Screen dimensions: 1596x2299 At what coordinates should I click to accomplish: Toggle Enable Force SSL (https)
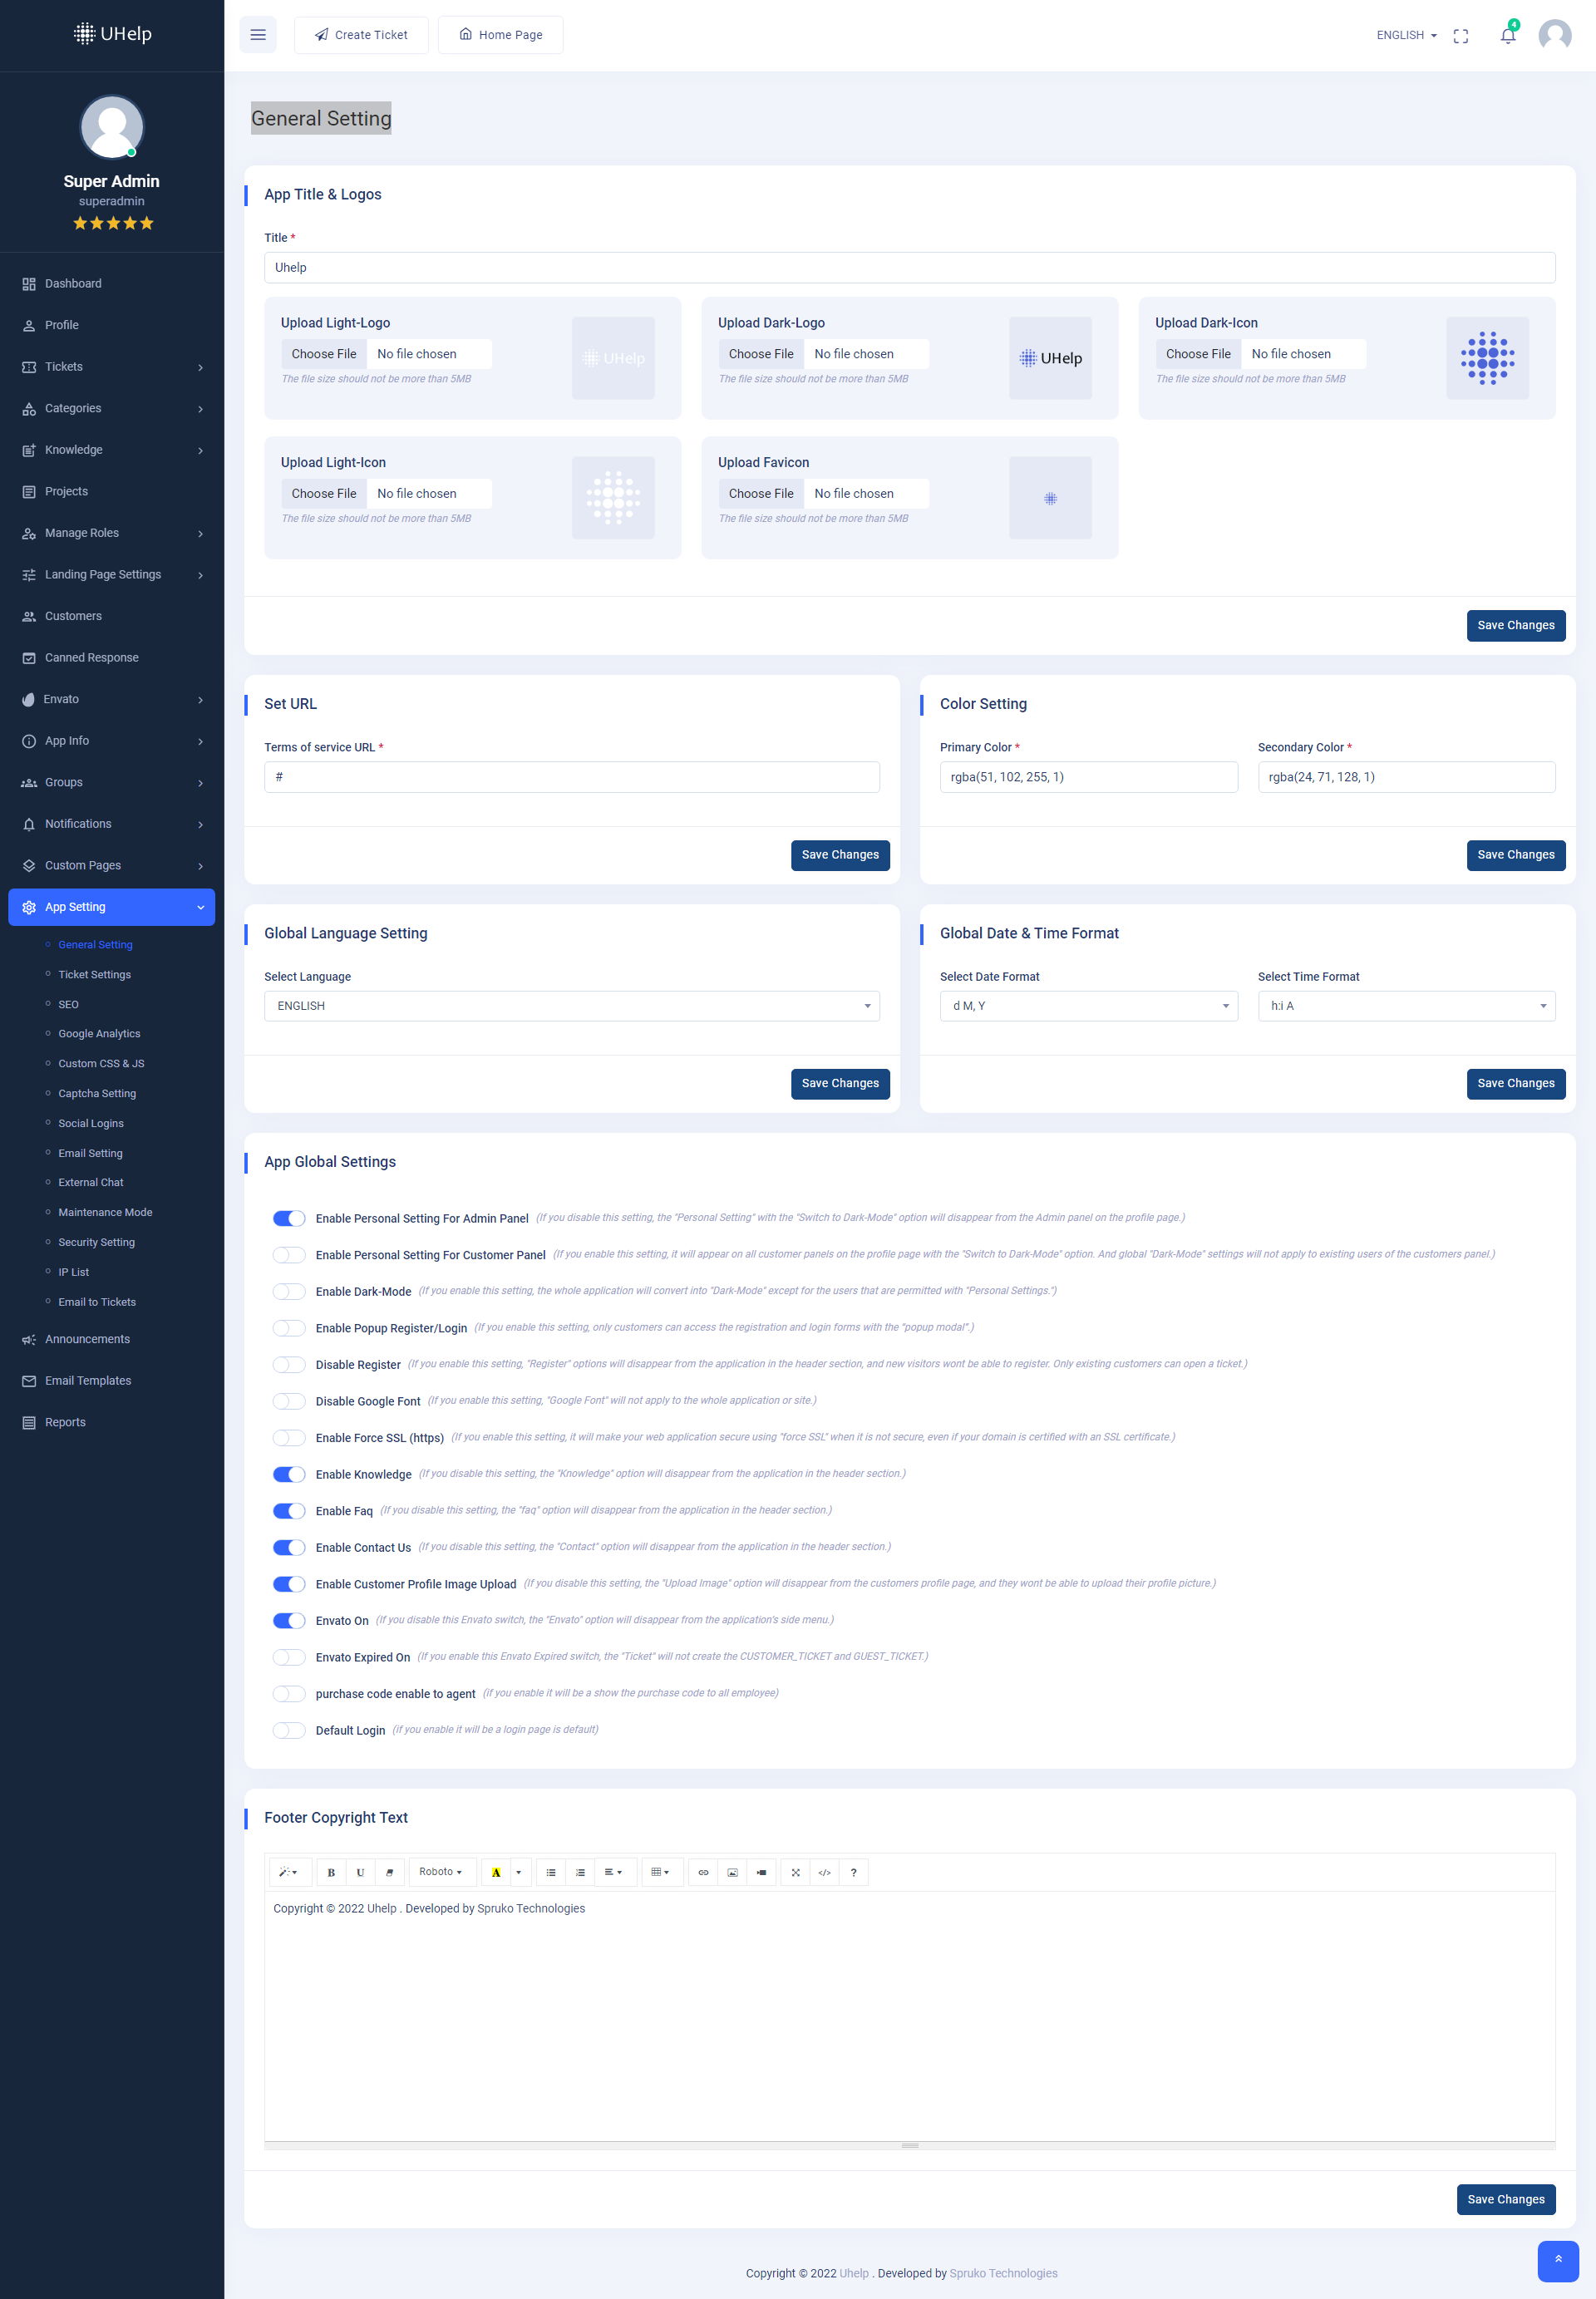pyautogui.click(x=289, y=1437)
